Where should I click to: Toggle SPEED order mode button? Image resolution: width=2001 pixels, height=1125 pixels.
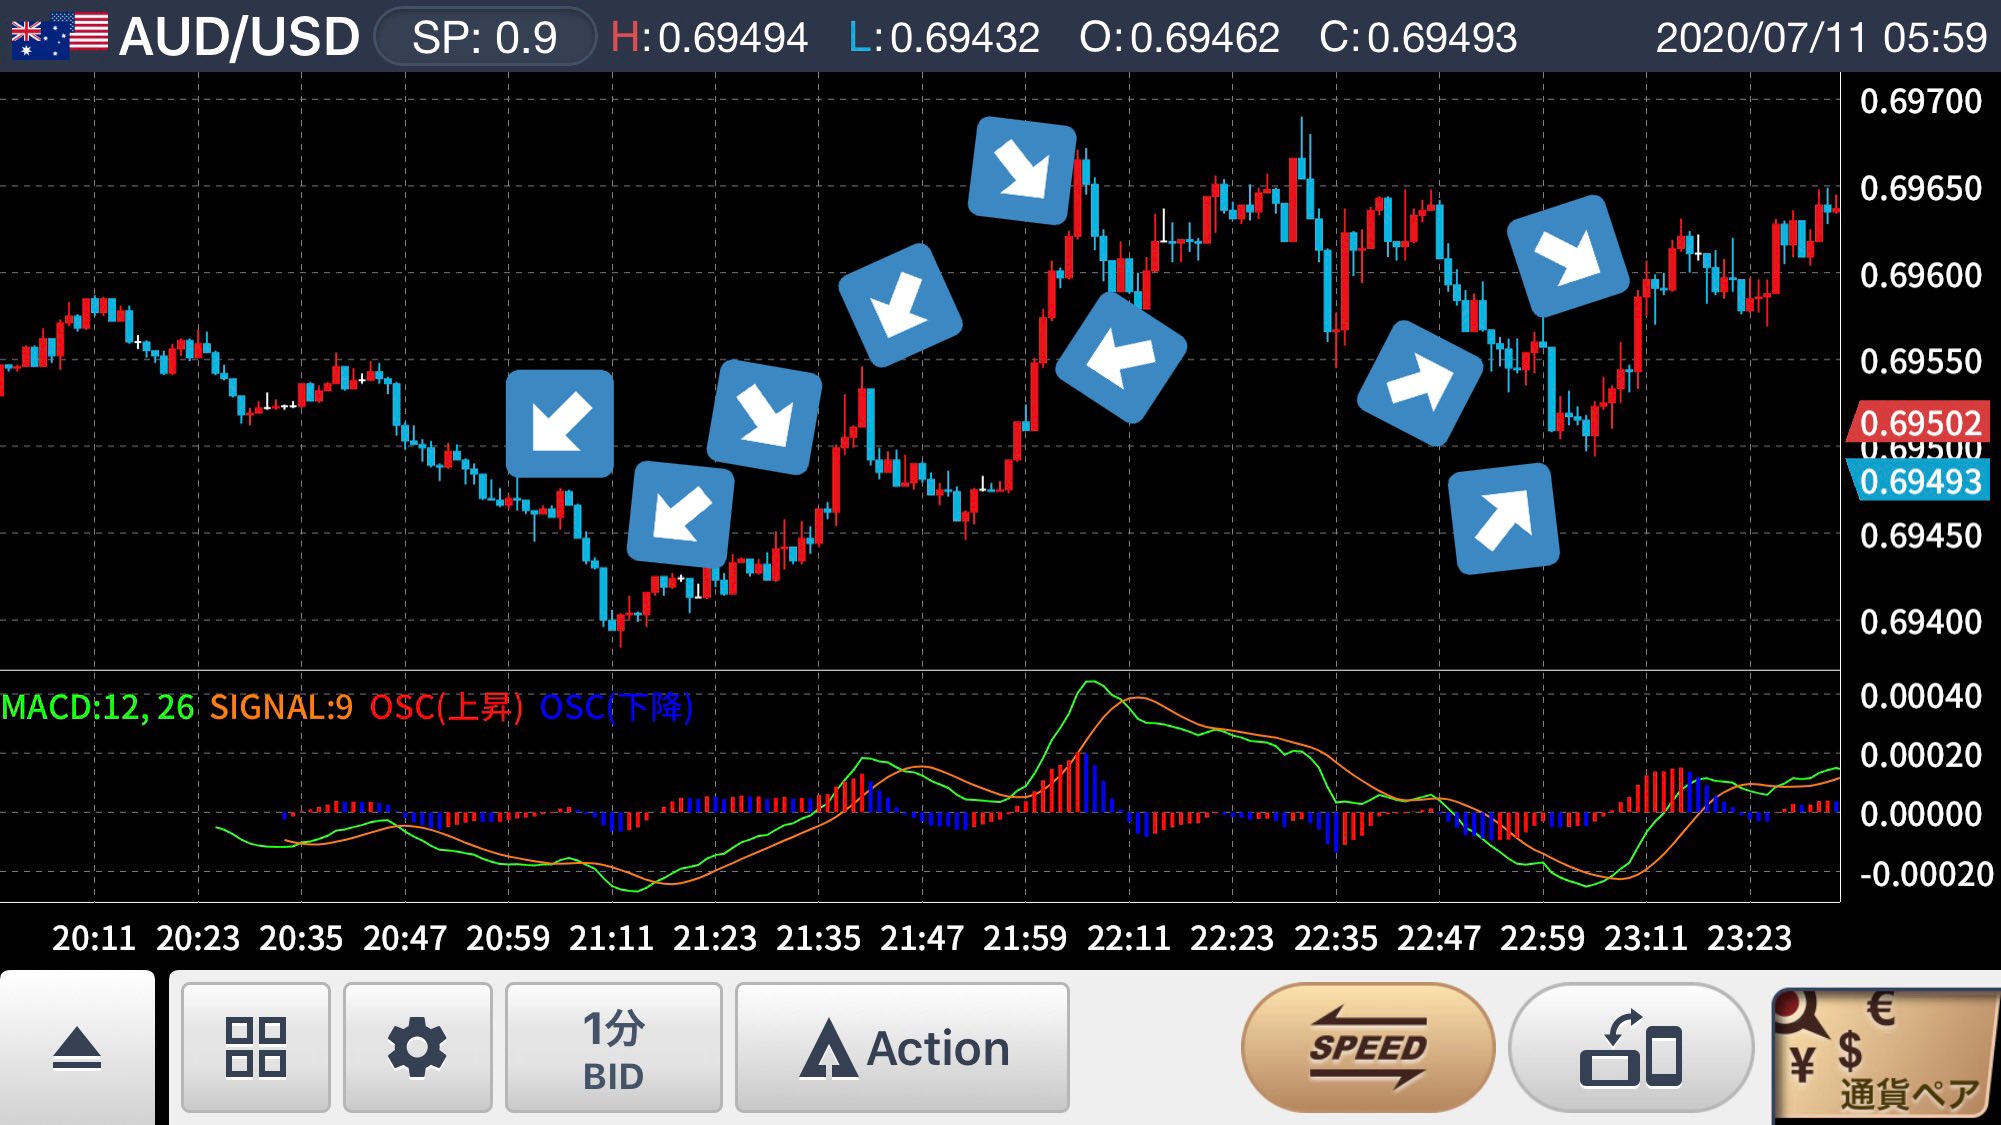point(1367,1047)
